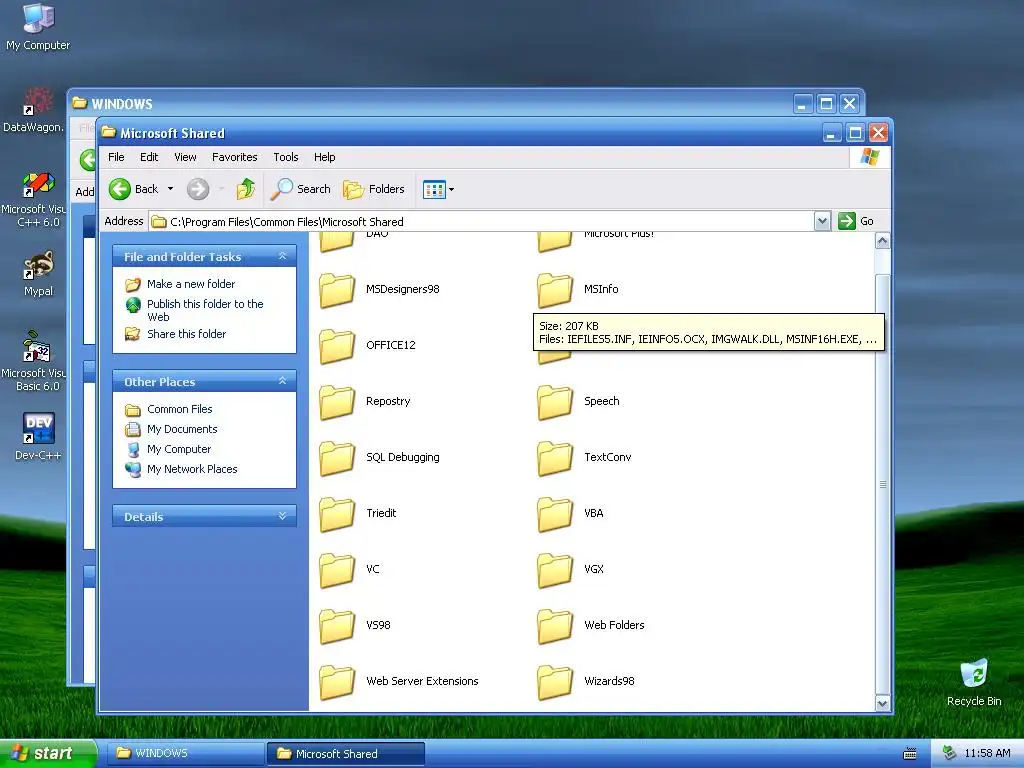Open the Edit menu
The width and height of the screenshot is (1024, 768).
pos(149,157)
